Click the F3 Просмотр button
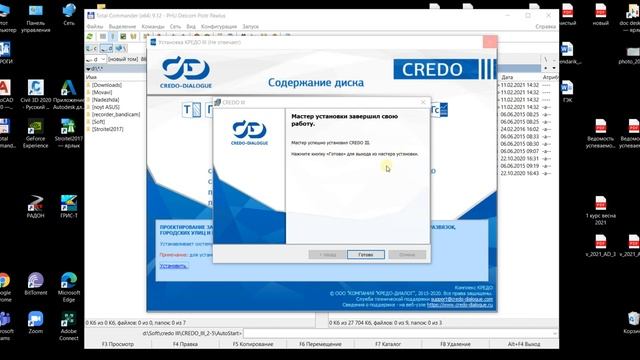 (118, 344)
